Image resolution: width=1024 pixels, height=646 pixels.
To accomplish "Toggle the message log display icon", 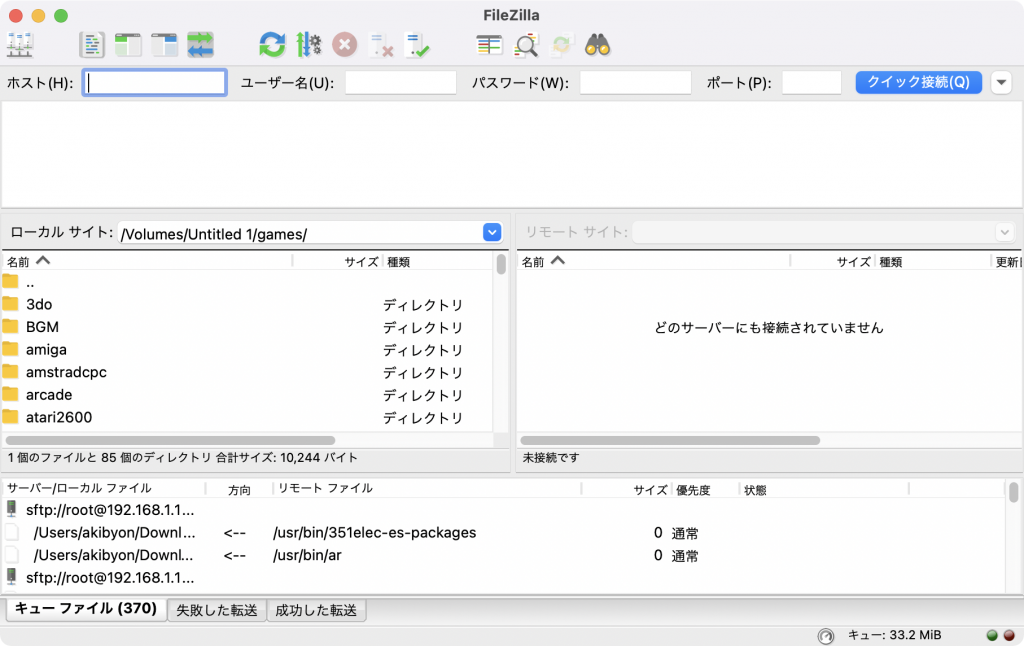I will tap(92, 45).
